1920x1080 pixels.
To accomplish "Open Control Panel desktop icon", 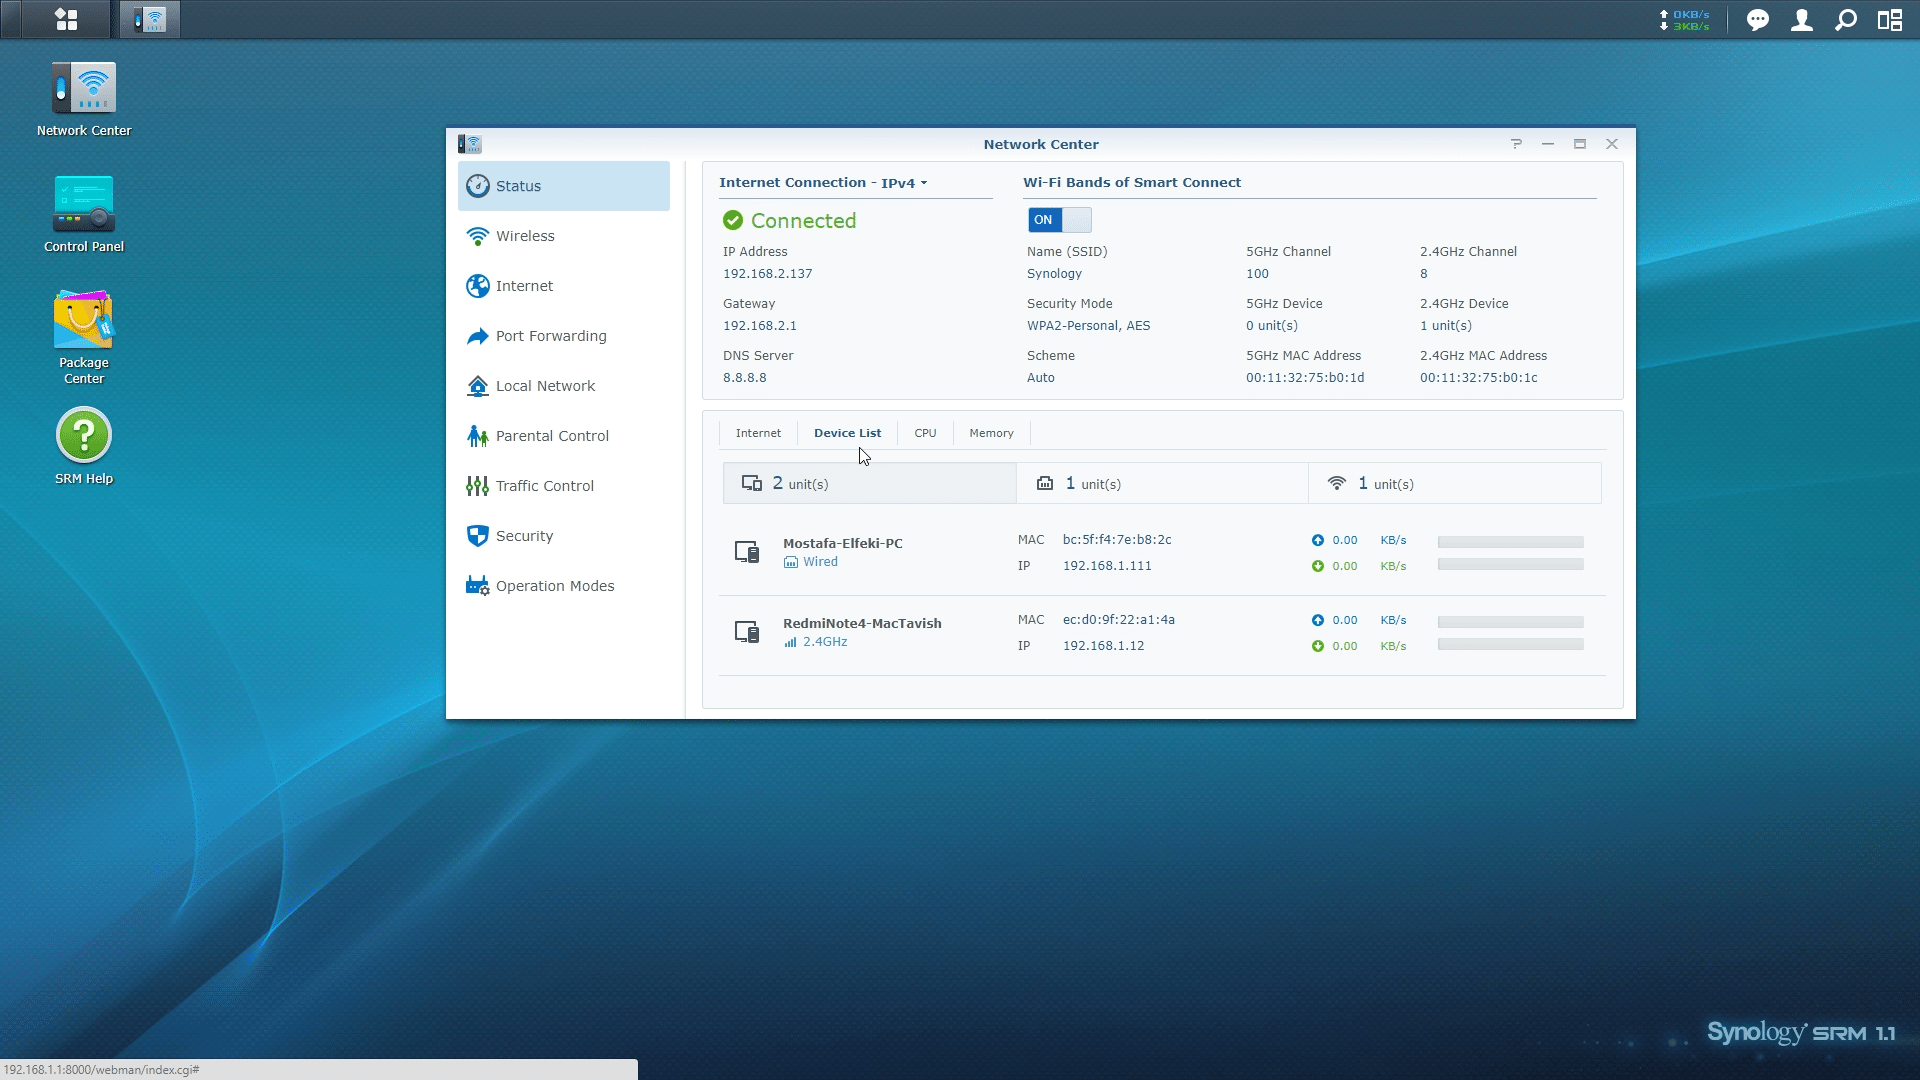I will pyautogui.click(x=84, y=206).
